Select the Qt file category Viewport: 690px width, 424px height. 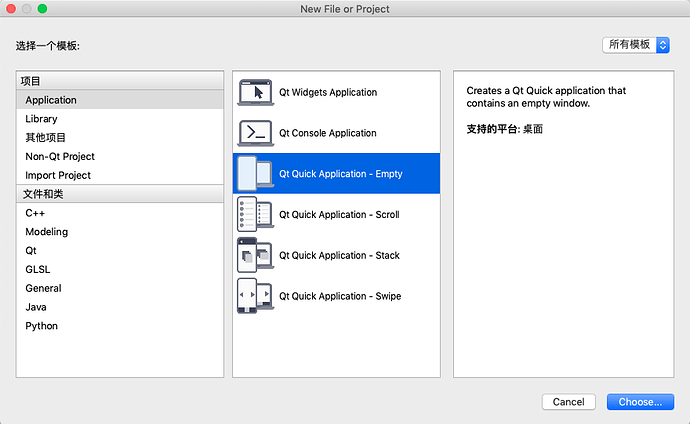[x=120, y=251]
